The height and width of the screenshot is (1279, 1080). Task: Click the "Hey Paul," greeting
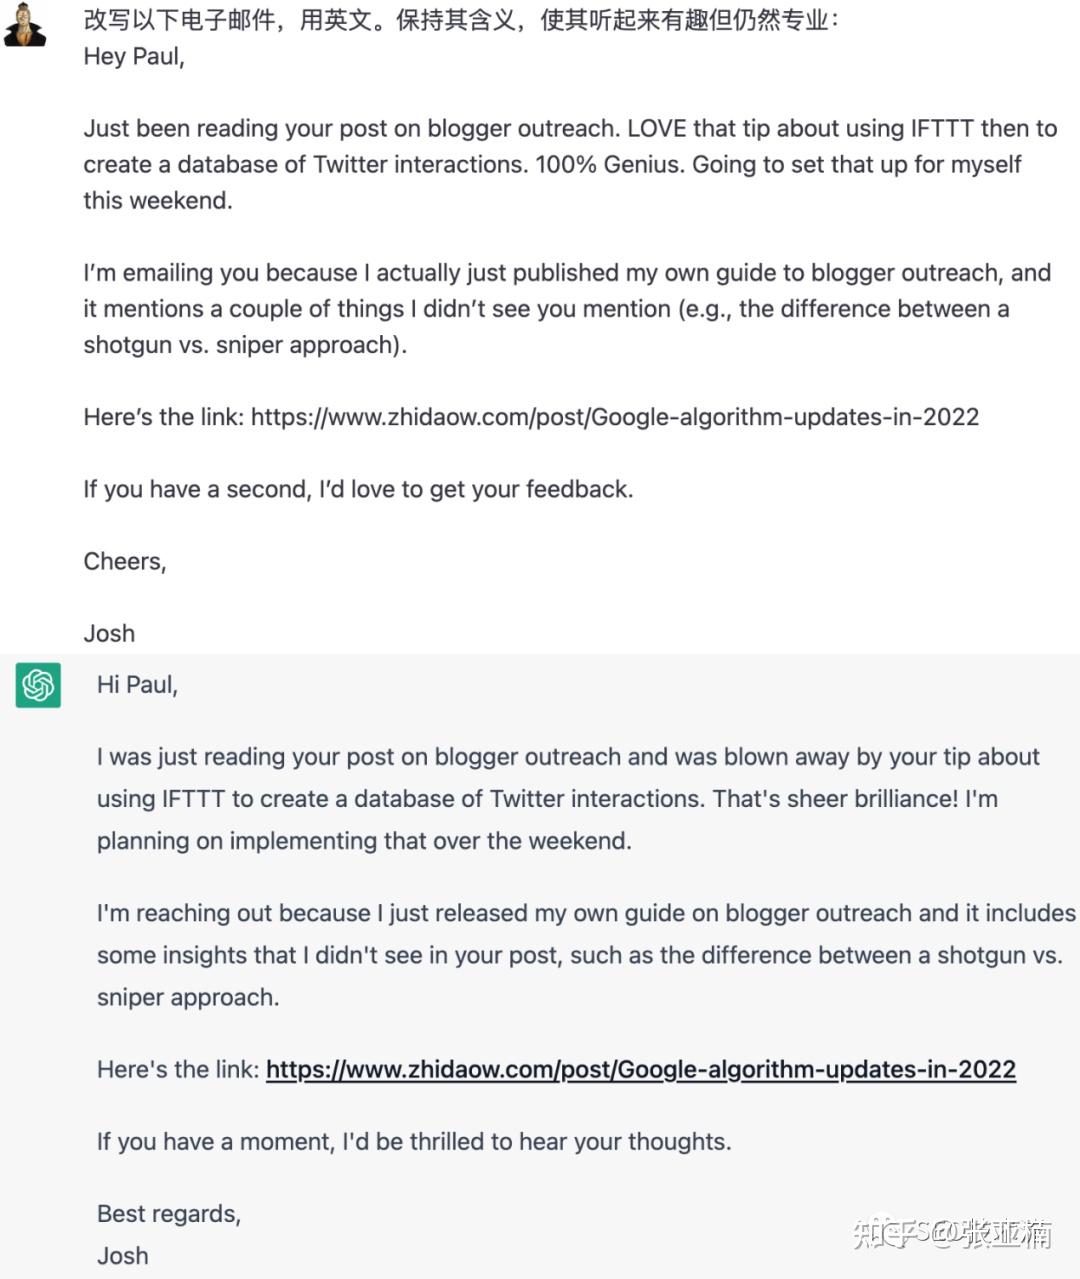(134, 56)
